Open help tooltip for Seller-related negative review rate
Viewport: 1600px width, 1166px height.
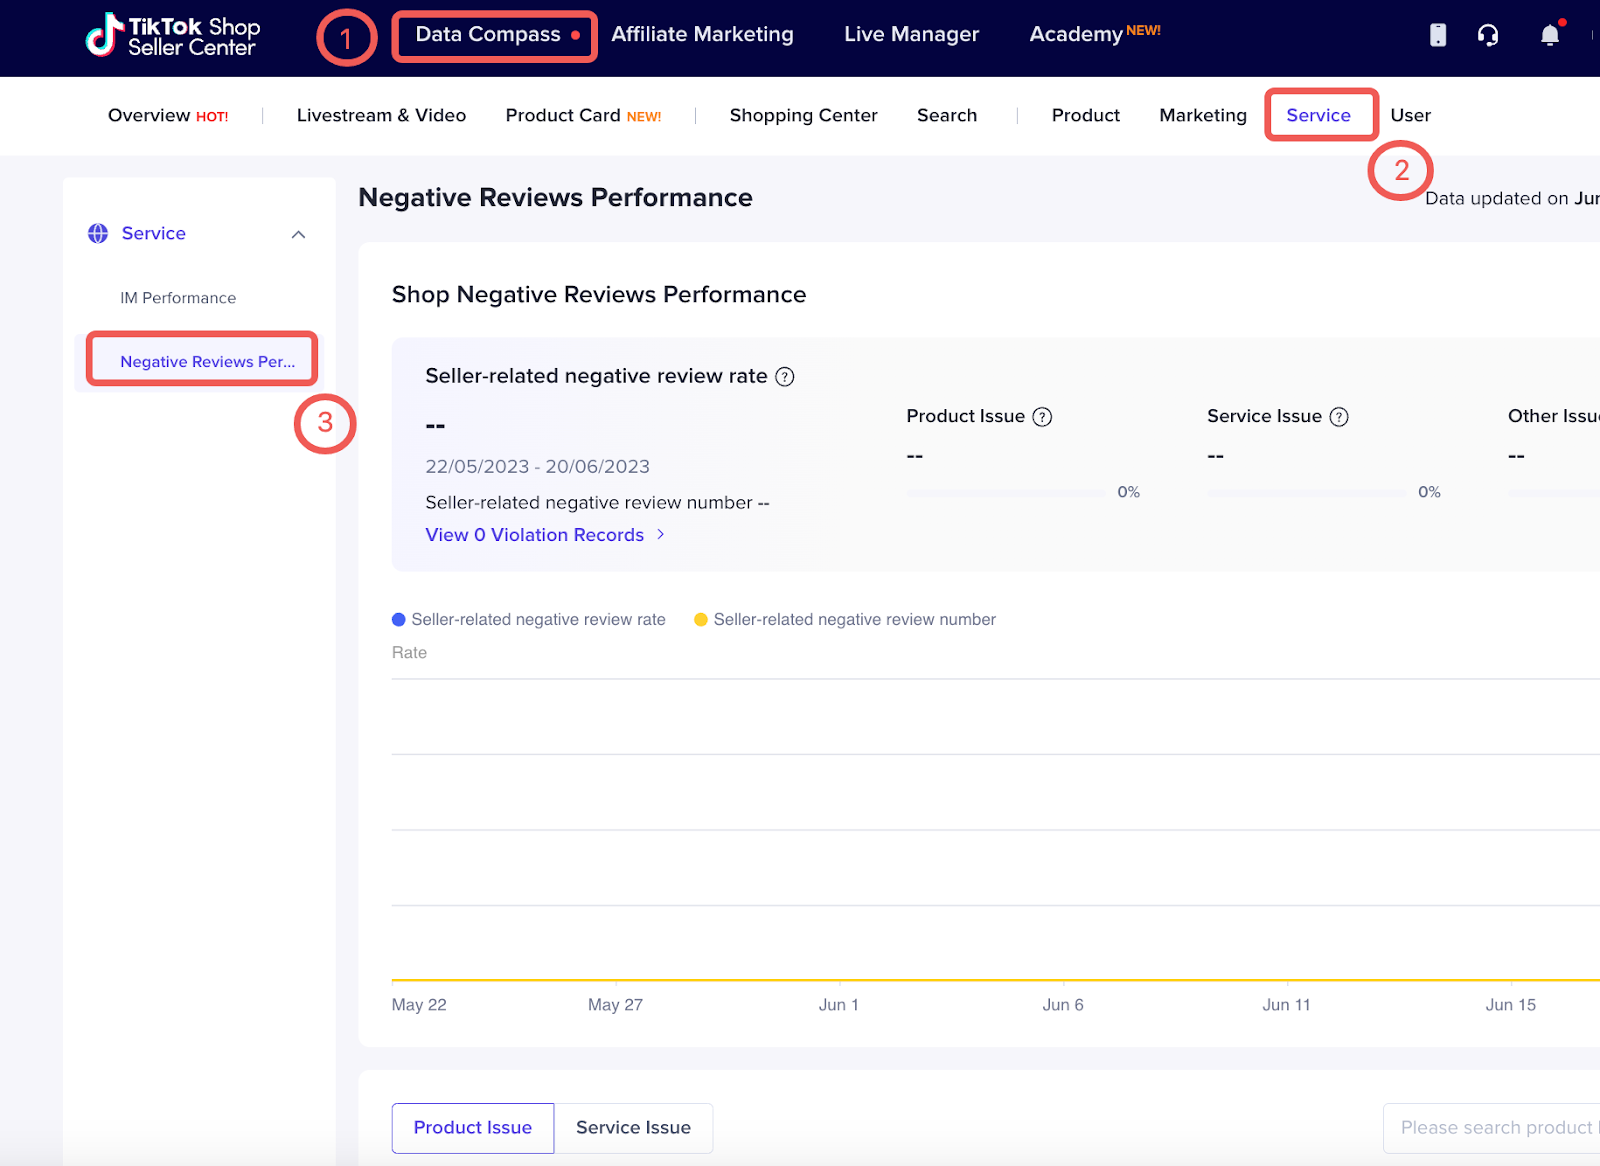point(785,376)
